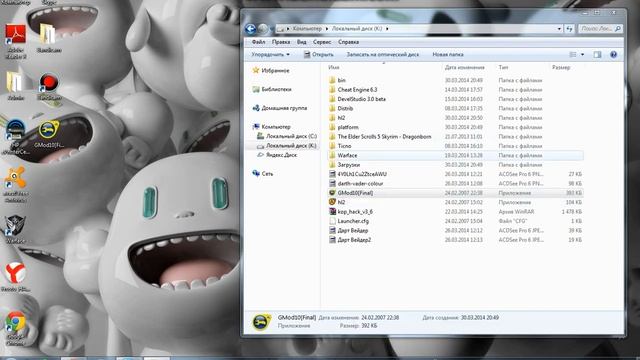Image resolution: width=640 pixels, height=360 pixels.
Task: Open the Explorer help question mark
Action: (x=613, y=54)
